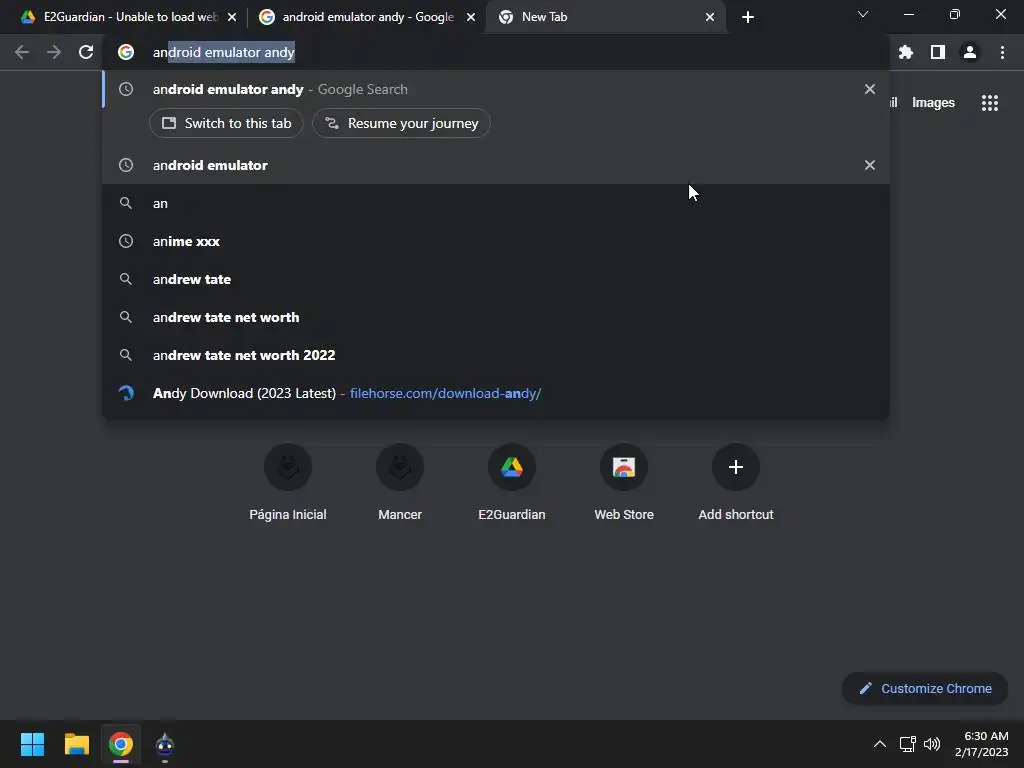Select andrew tate net worth suggestion

(x=496, y=317)
